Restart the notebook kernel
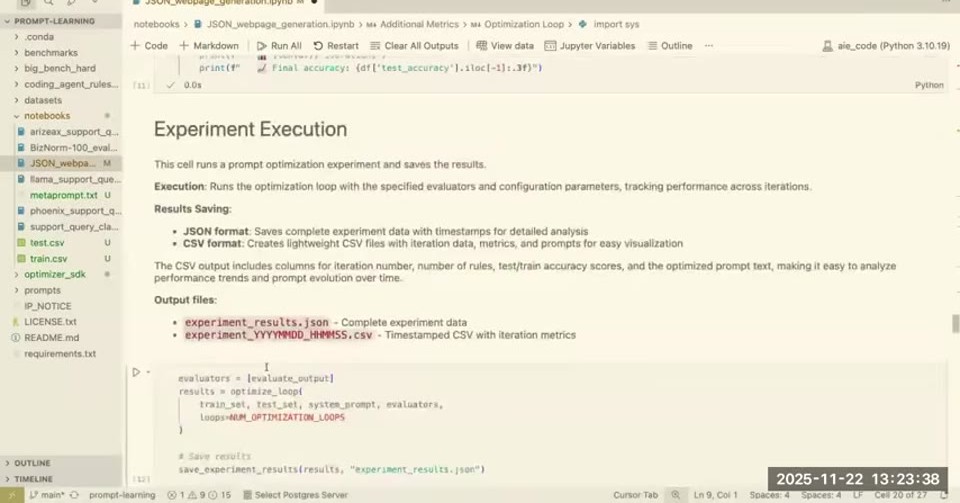960x503 pixels. pyautogui.click(x=336, y=46)
